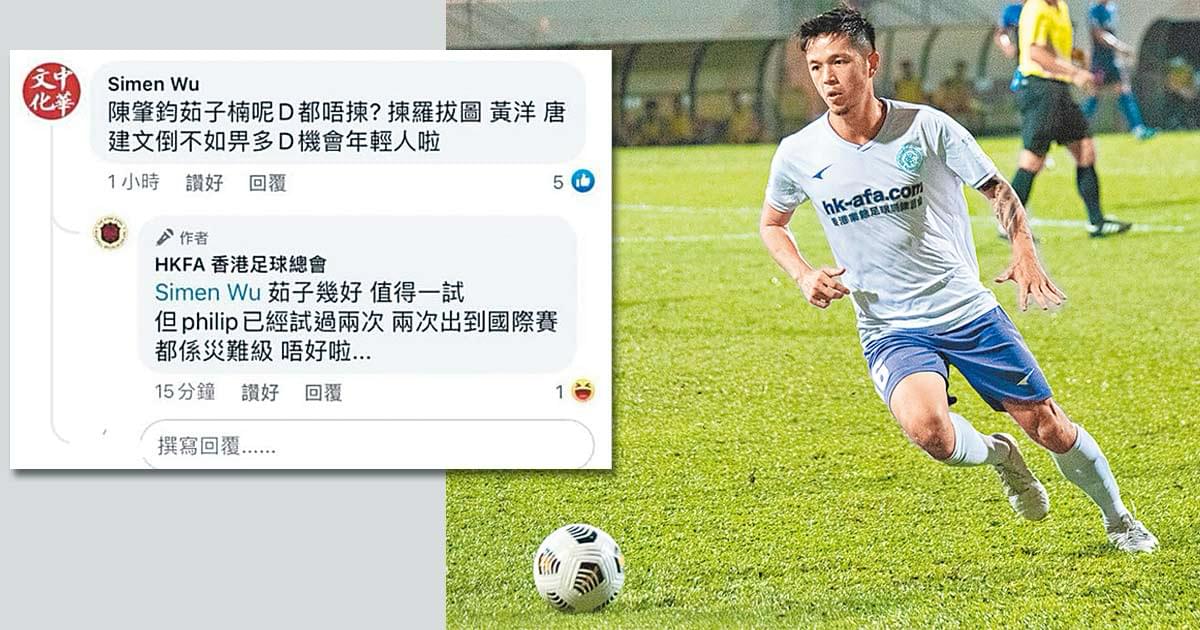Like the HKFA reply with 讚好

pyautogui.click(x=260, y=392)
